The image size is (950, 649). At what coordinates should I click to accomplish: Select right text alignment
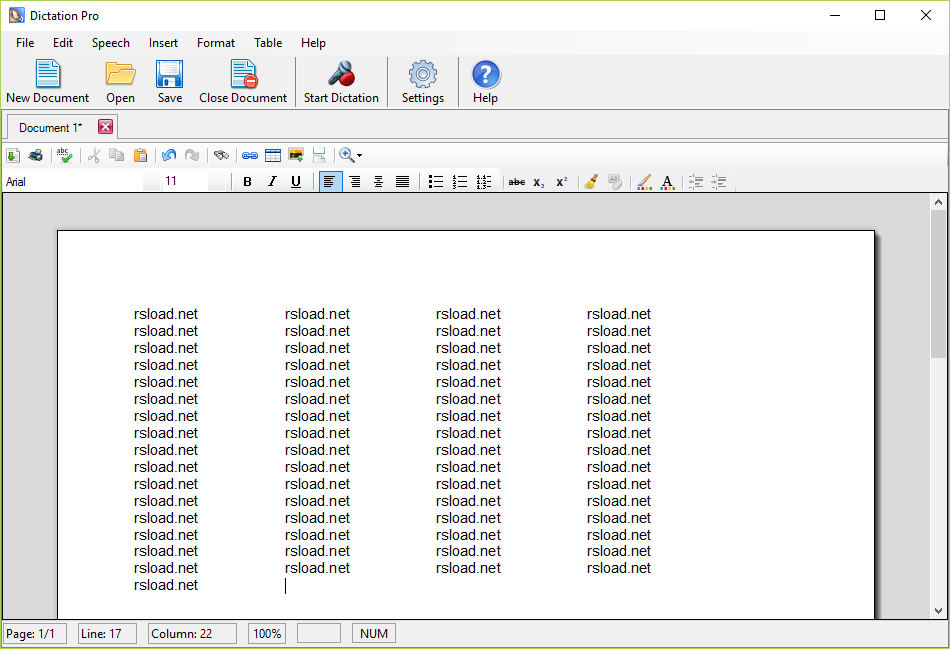(355, 182)
